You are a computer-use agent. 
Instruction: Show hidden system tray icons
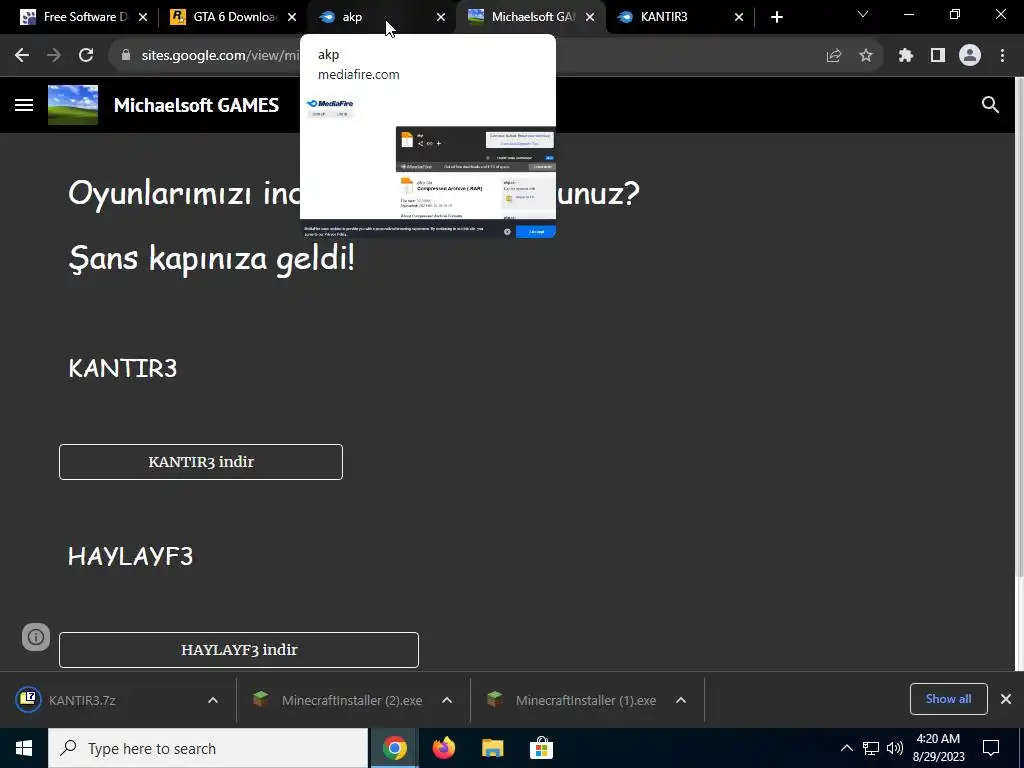pyautogui.click(x=846, y=748)
